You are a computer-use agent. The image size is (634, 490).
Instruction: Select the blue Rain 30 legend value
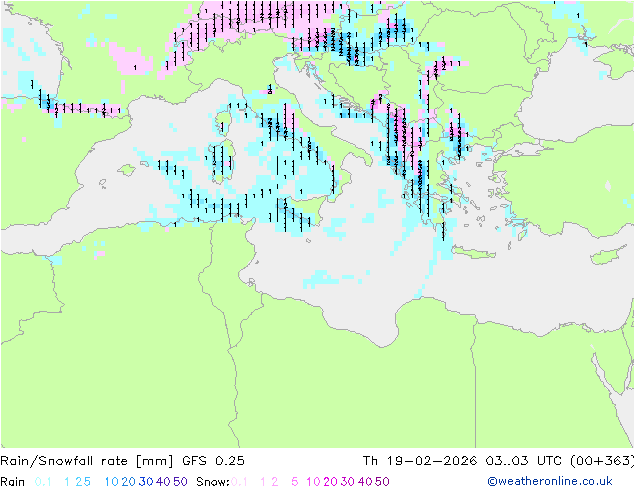(146, 482)
